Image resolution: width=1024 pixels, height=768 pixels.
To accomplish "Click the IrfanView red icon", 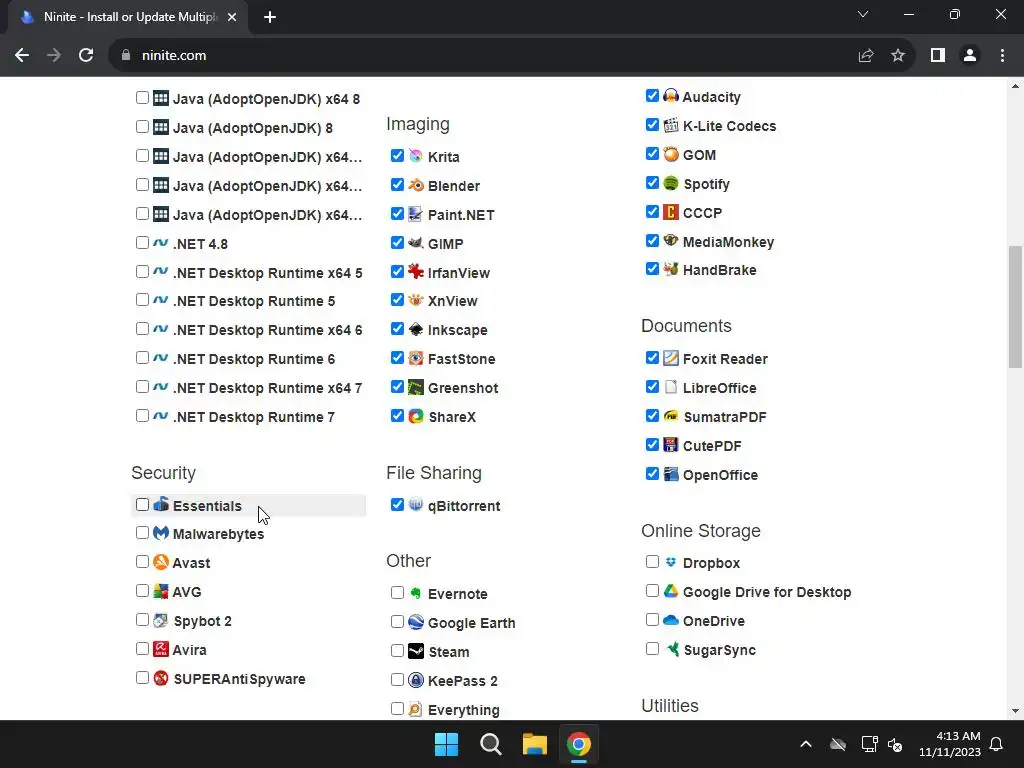I will [x=415, y=272].
